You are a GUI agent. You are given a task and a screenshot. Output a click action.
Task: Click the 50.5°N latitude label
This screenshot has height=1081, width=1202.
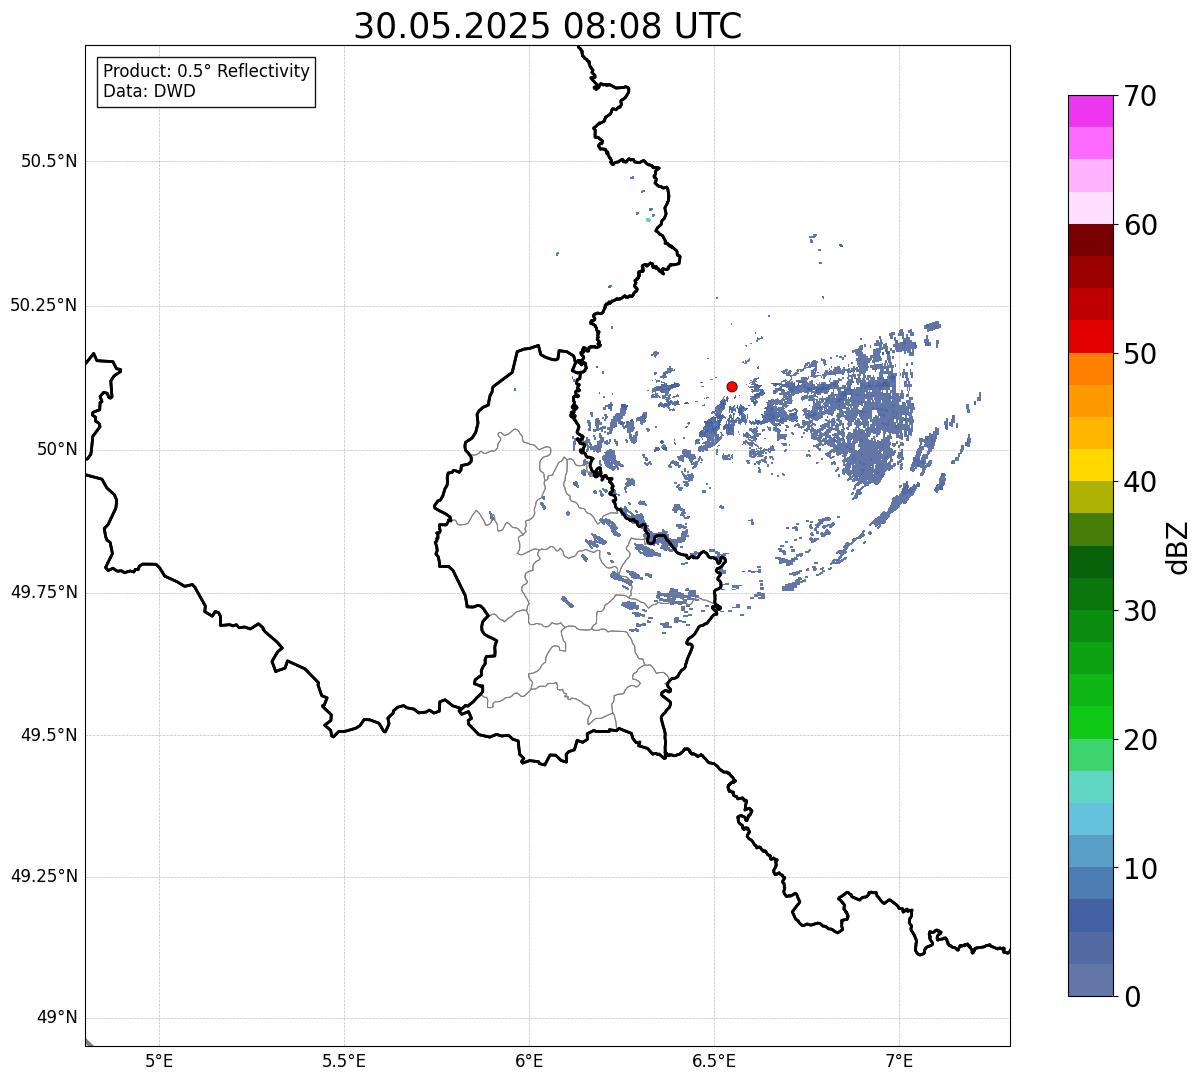(x=49, y=162)
